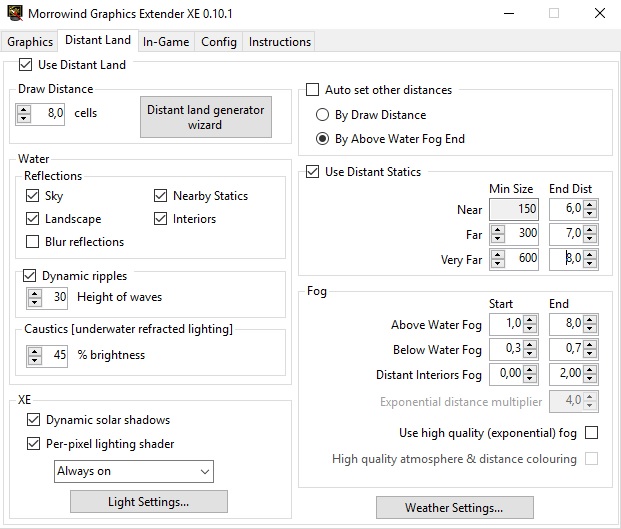
Task: Toggle Dynamic solar shadows
Action: click(33, 420)
